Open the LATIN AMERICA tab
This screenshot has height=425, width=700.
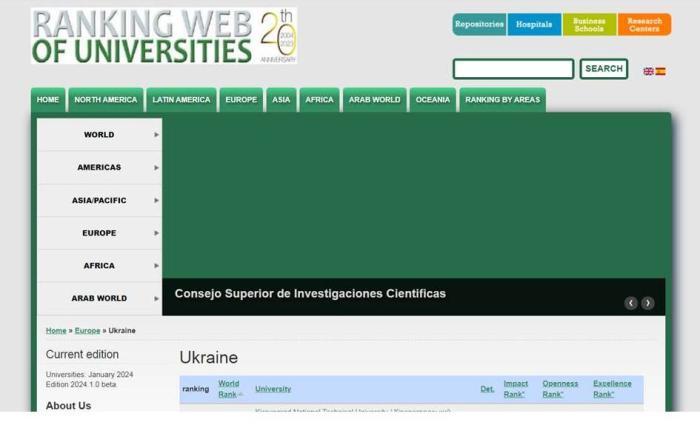click(x=181, y=100)
